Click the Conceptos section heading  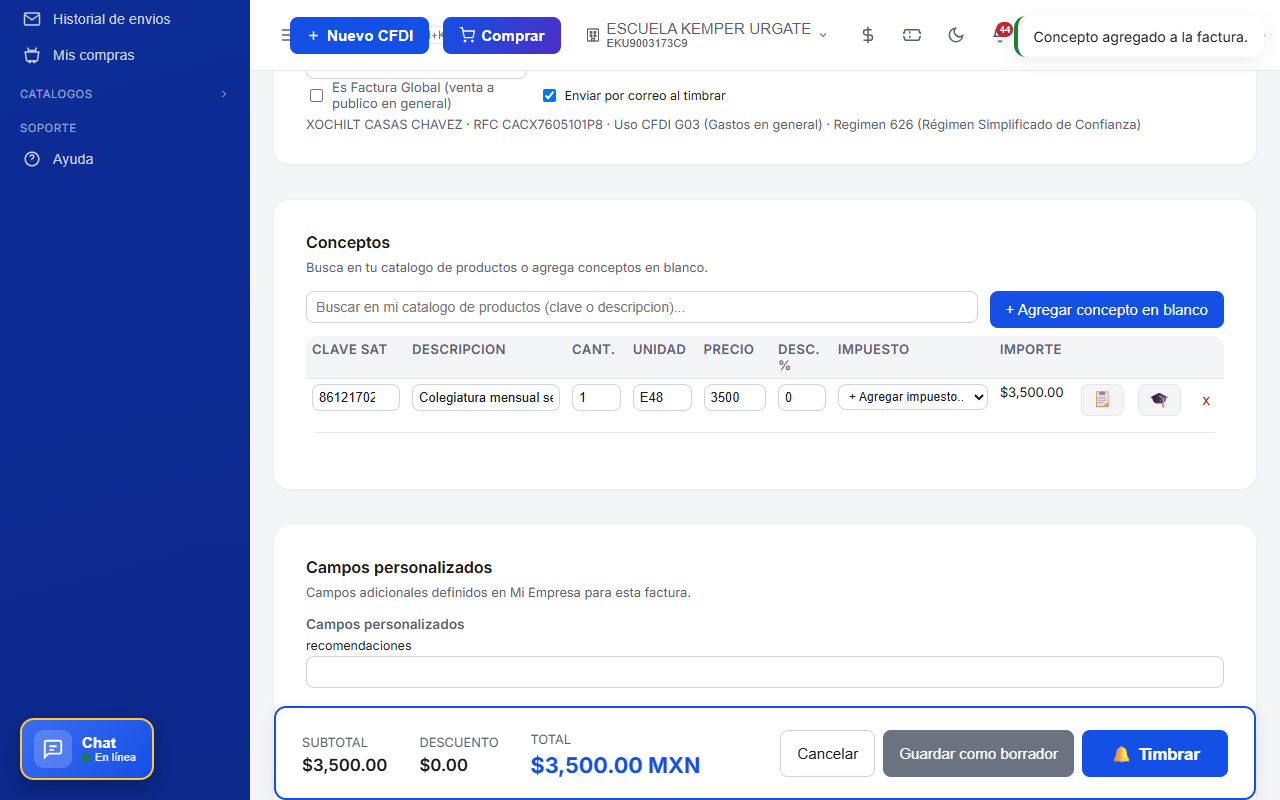(x=348, y=242)
